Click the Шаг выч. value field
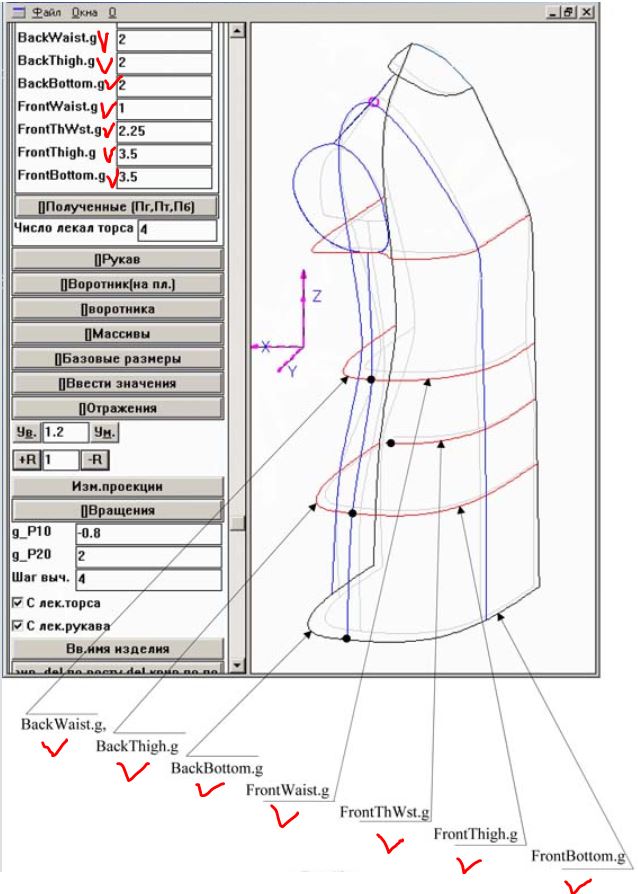Screen dimensions: 638x894 [x=148, y=579]
